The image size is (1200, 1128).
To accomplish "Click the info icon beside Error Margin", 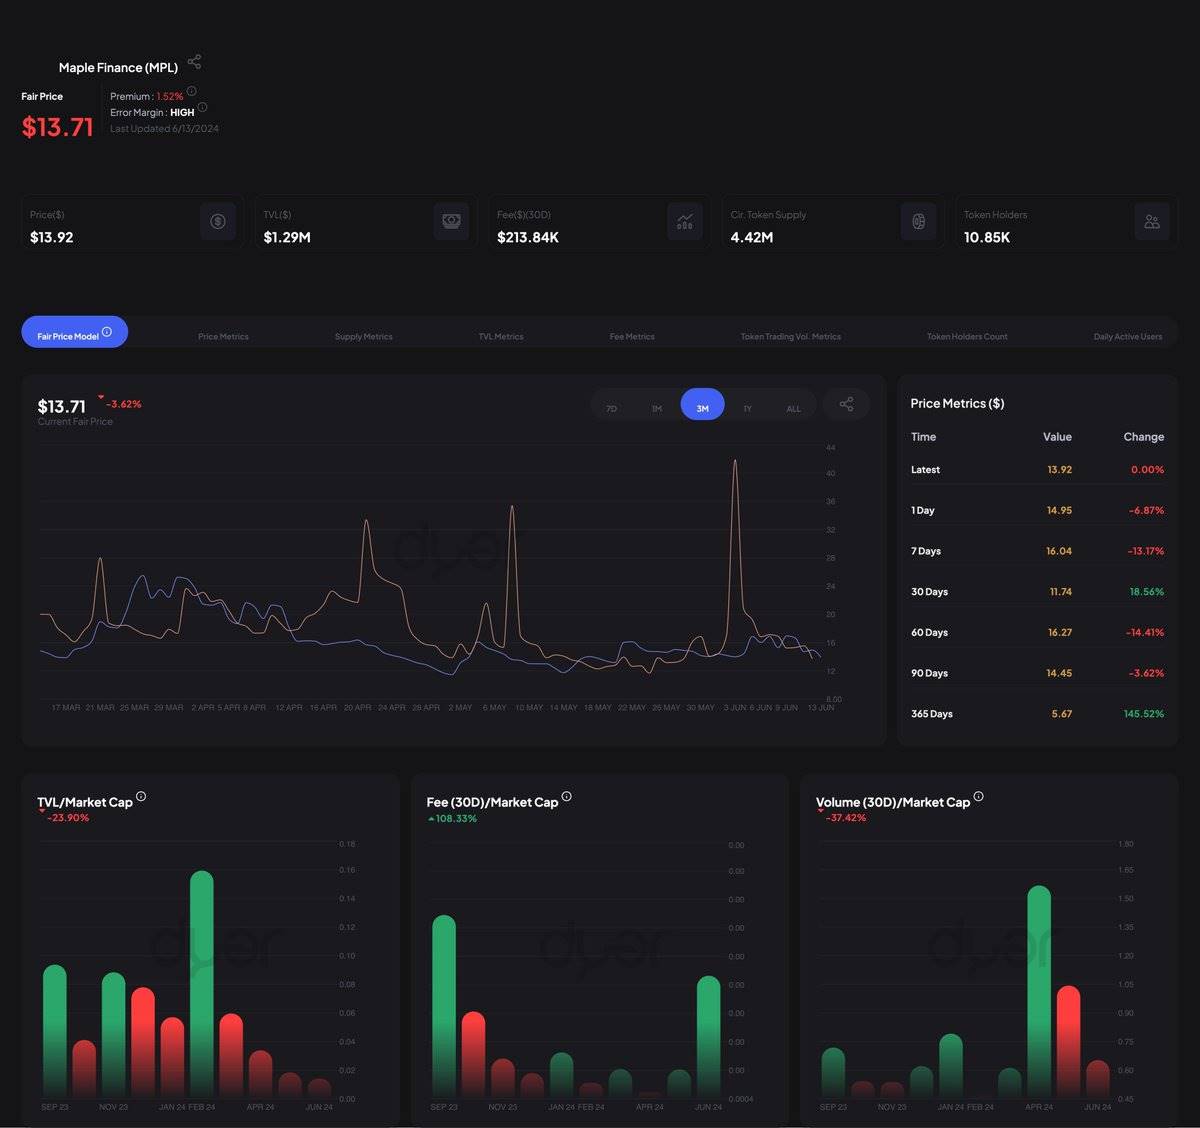I will [202, 107].
